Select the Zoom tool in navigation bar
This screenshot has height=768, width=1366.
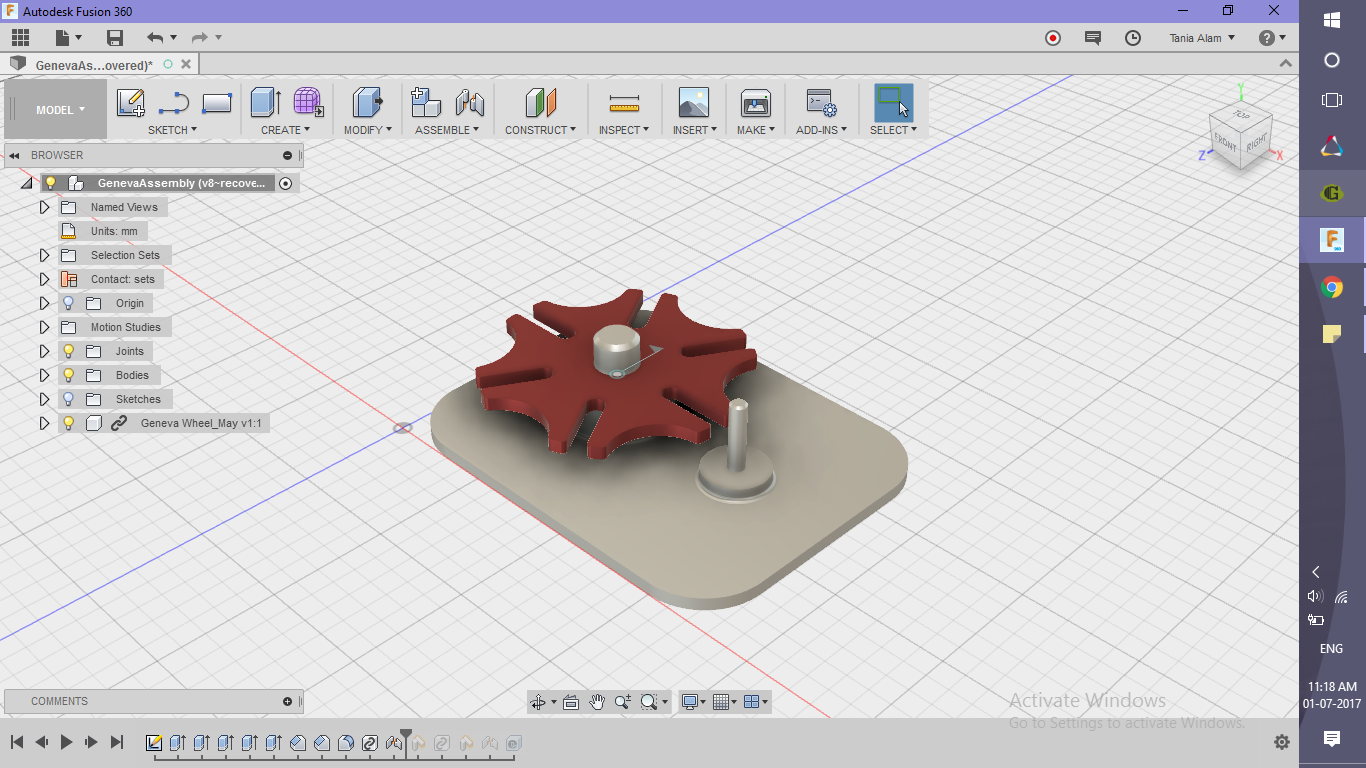click(x=621, y=701)
